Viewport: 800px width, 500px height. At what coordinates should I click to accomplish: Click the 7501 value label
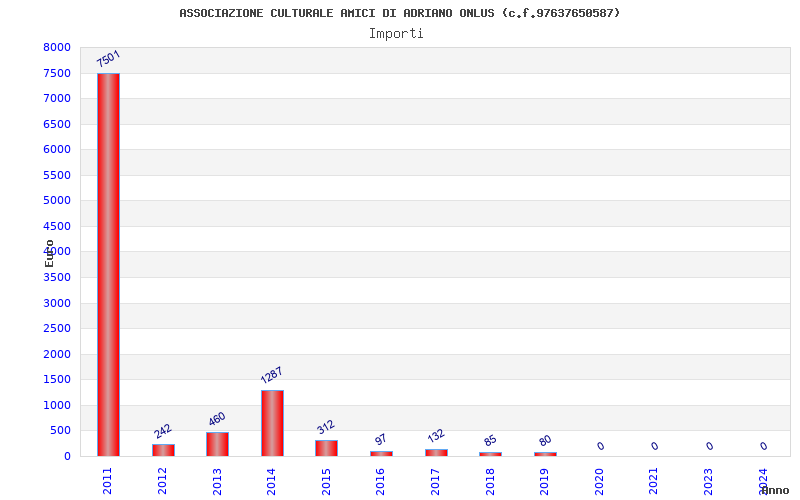coord(108,59)
